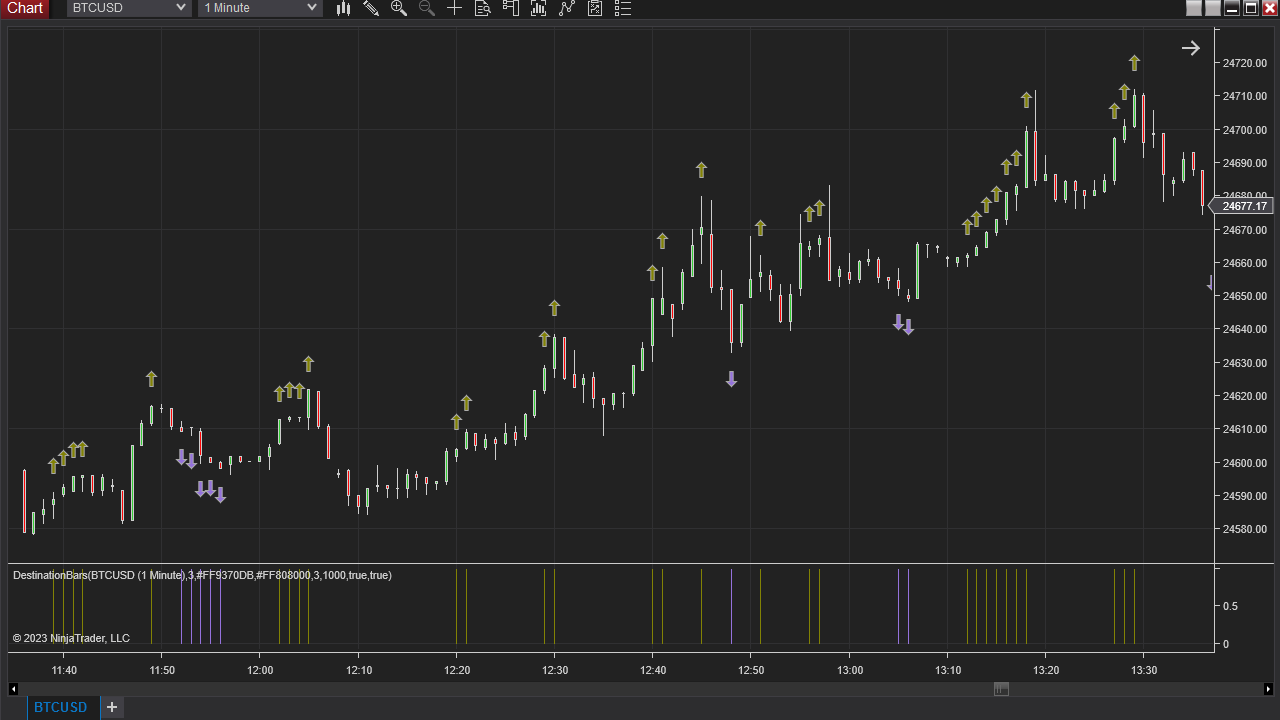This screenshot has height=720, width=1280.
Task: Click the topmost up arrow near 24720
Action: click(1134, 63)
